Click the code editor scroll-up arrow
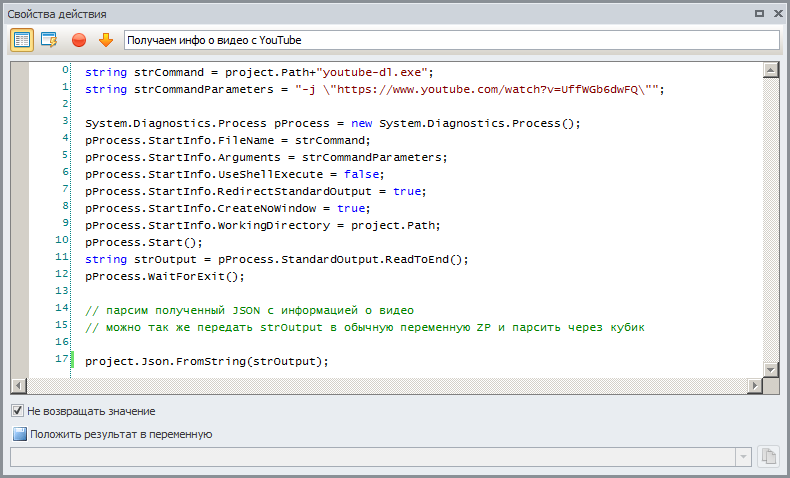Image resolution: width=790 pixels, height=478 pixels. pos(770,70)
